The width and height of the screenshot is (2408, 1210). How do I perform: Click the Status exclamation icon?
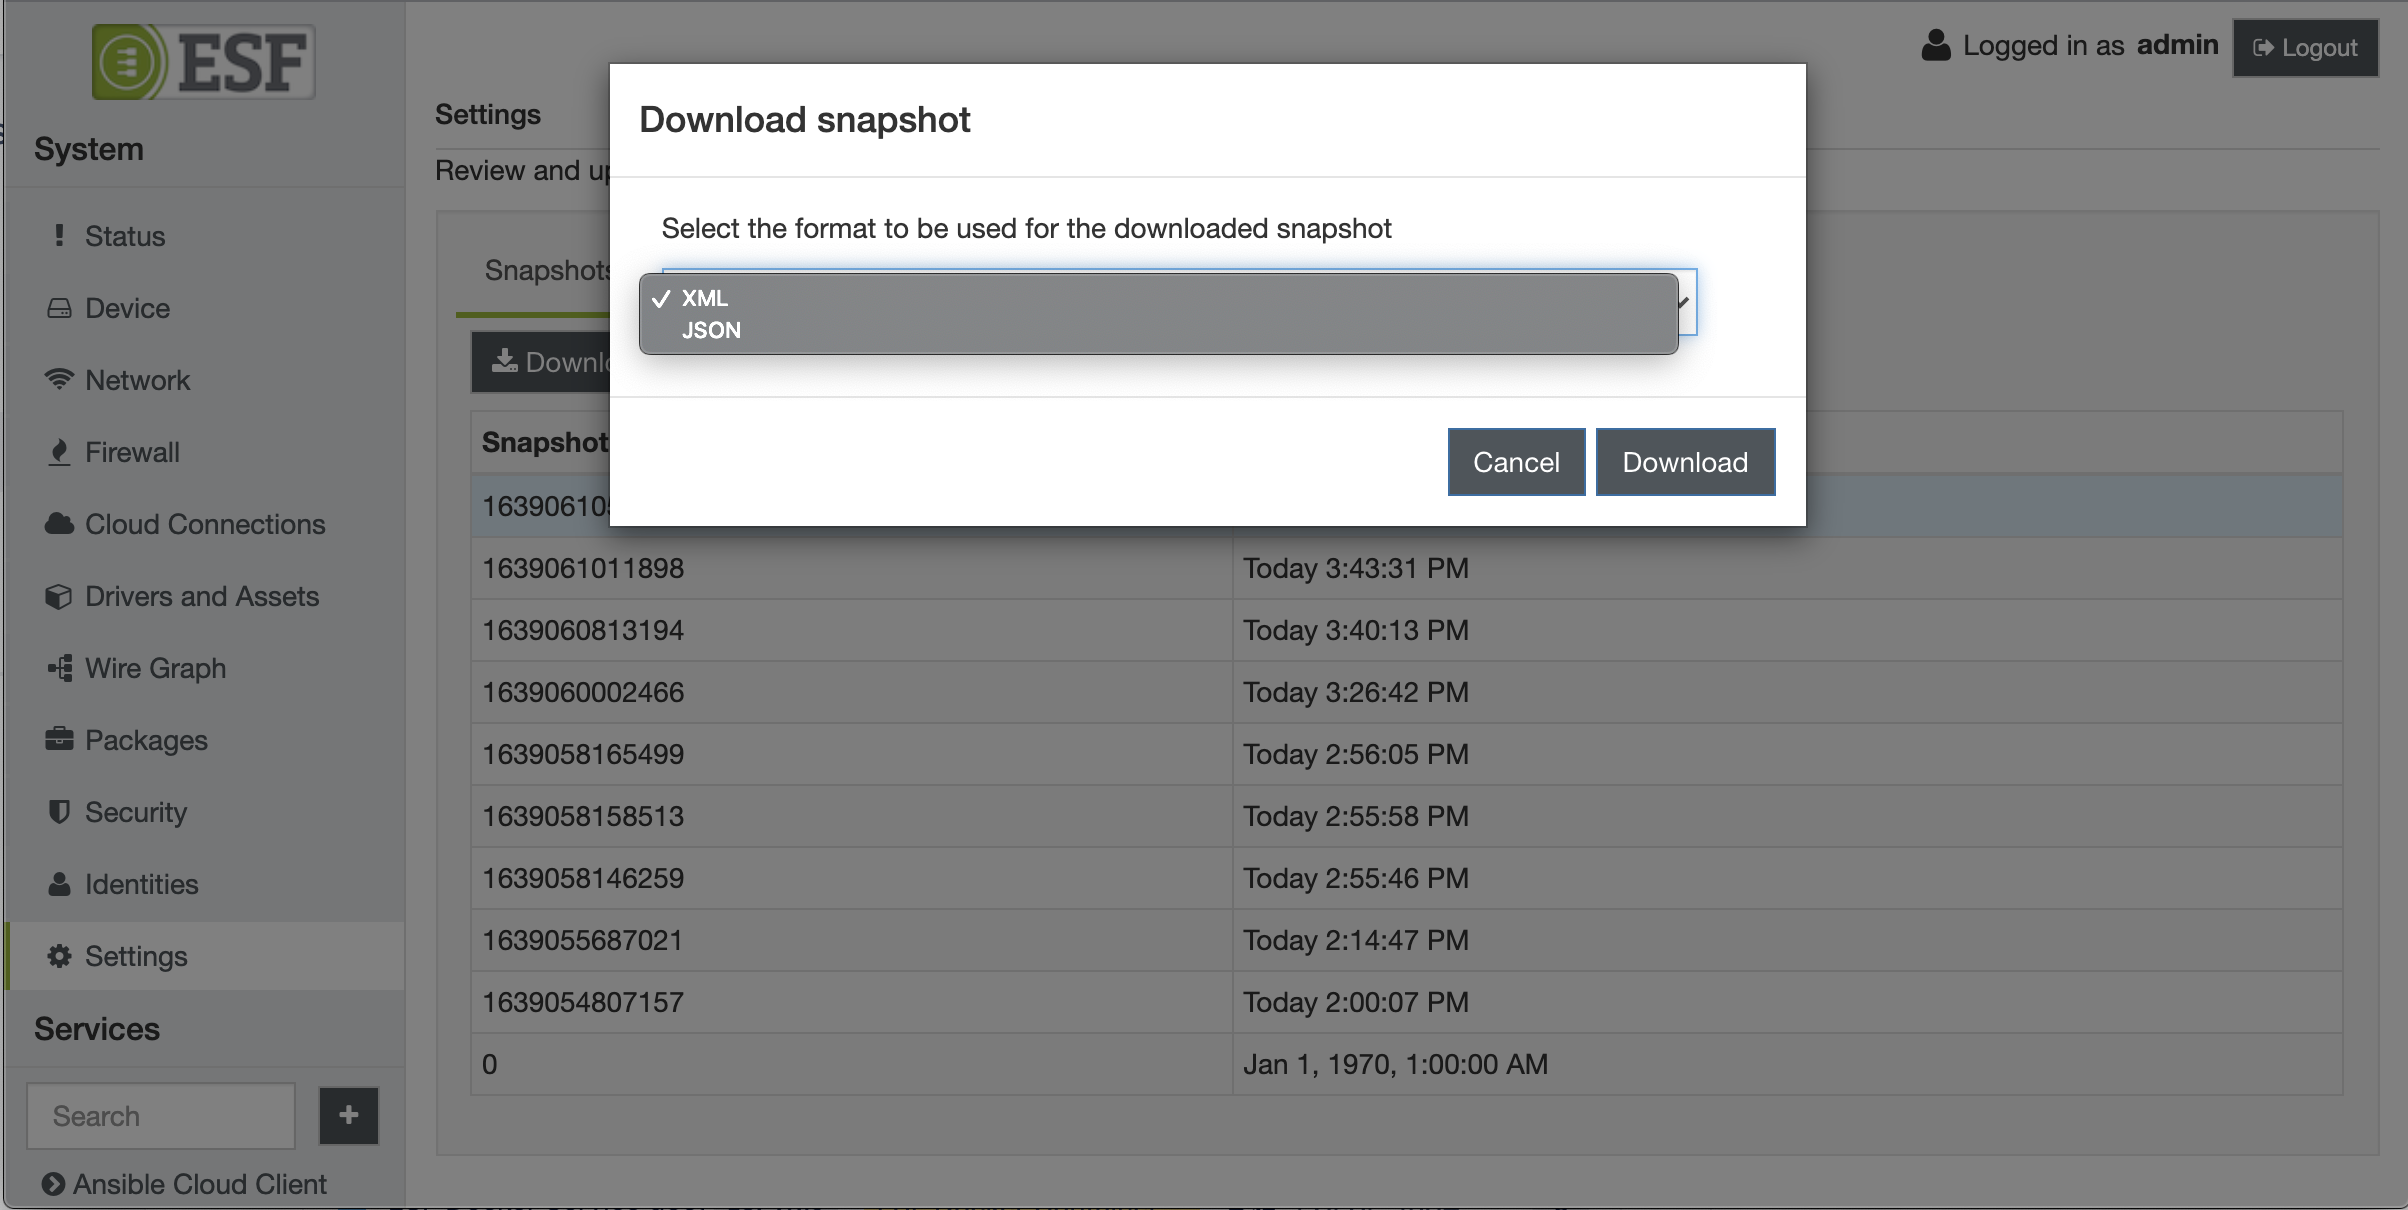coord(59,236)
